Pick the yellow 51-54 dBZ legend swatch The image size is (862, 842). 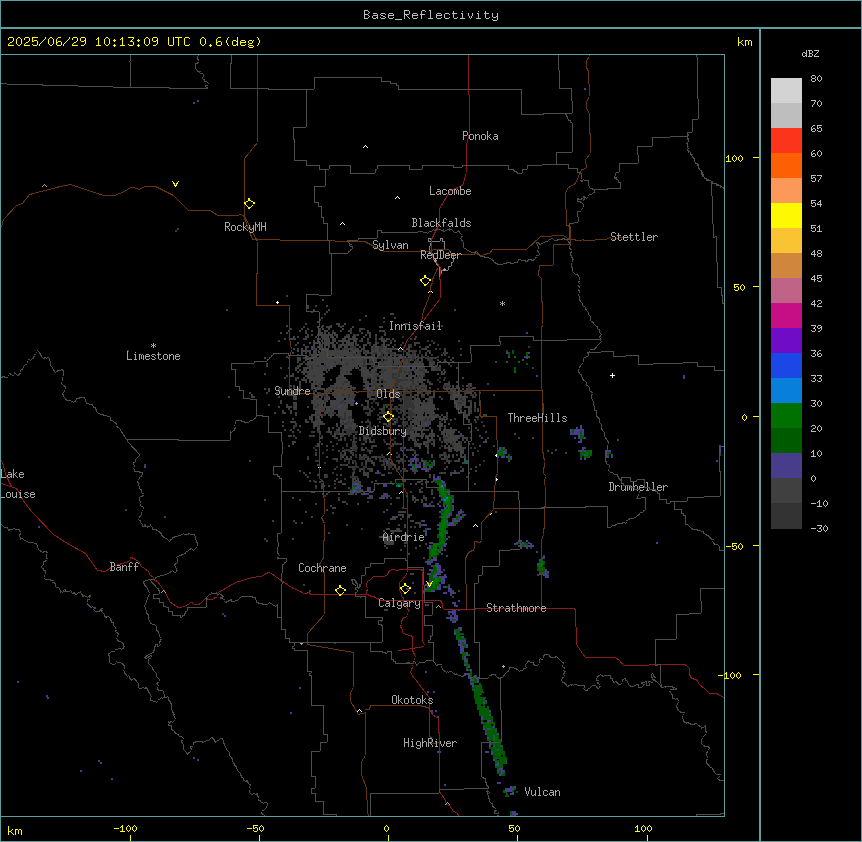point(786,215)
